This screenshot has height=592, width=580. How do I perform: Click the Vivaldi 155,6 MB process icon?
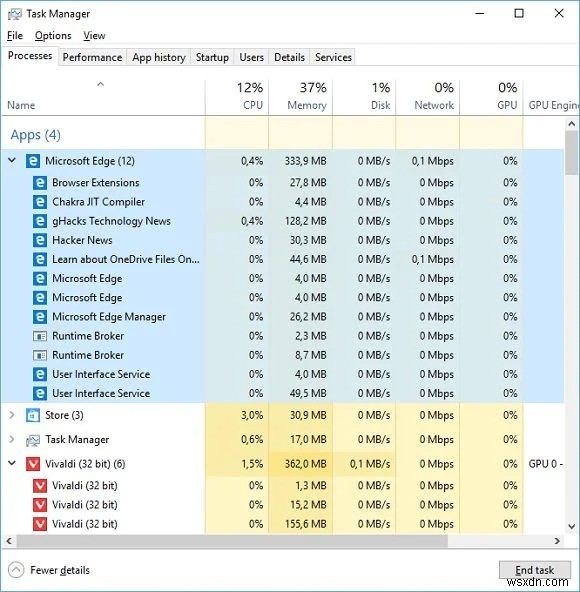point(40,524)
